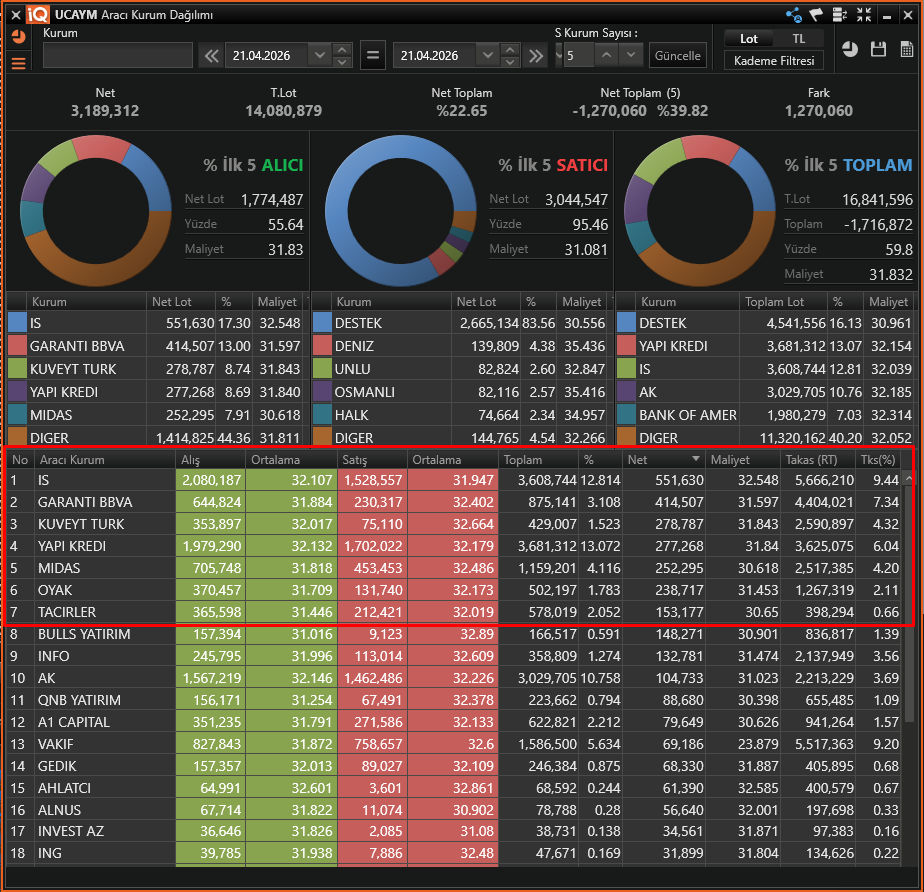Decrease start date with the down arrow
The width and height of the screenshot is (924, 892).
(x=342, y=62)
